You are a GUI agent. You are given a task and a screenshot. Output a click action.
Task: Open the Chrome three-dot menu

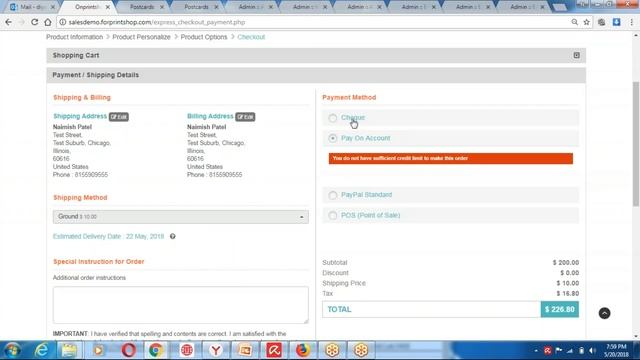coord(631,22)
